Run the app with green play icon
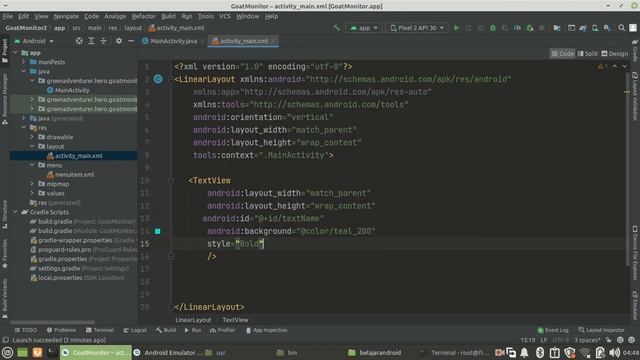640x360 pixels. (x=456, y=28)
